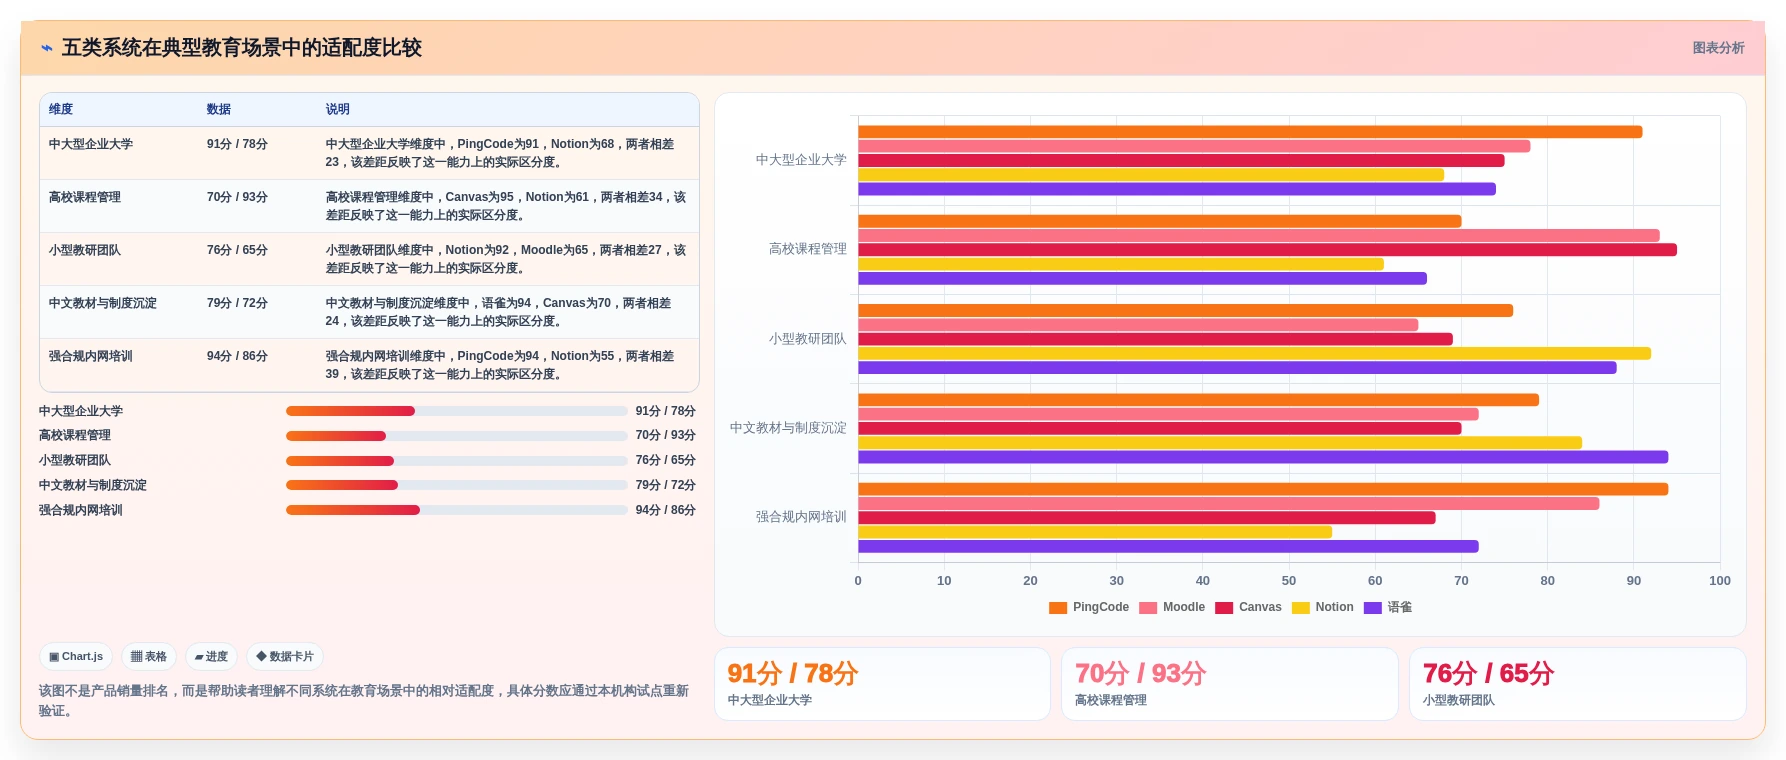Select table cell 强合规内网培训
The image size is (1786, 760).
pyautogui.click(x=91, y=356)
